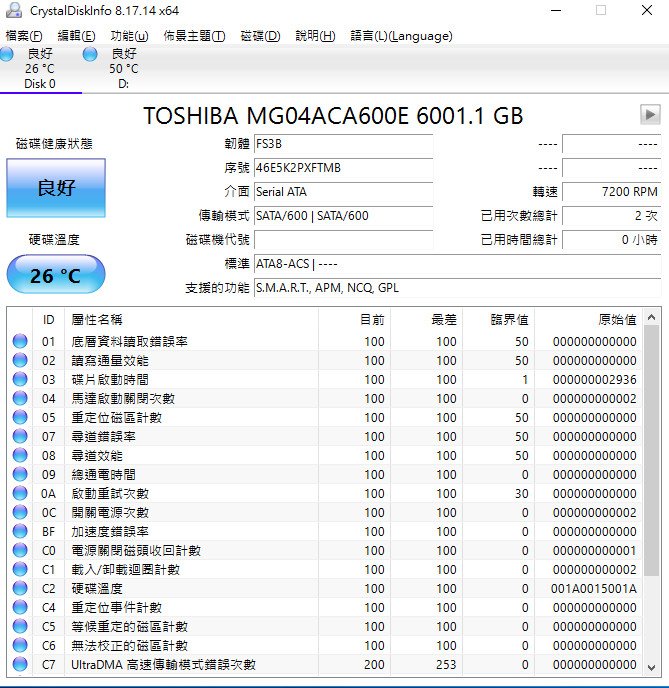Open the 說明(H) menu
The width and height of the screenshot is (669, 688).
point(315,36)
